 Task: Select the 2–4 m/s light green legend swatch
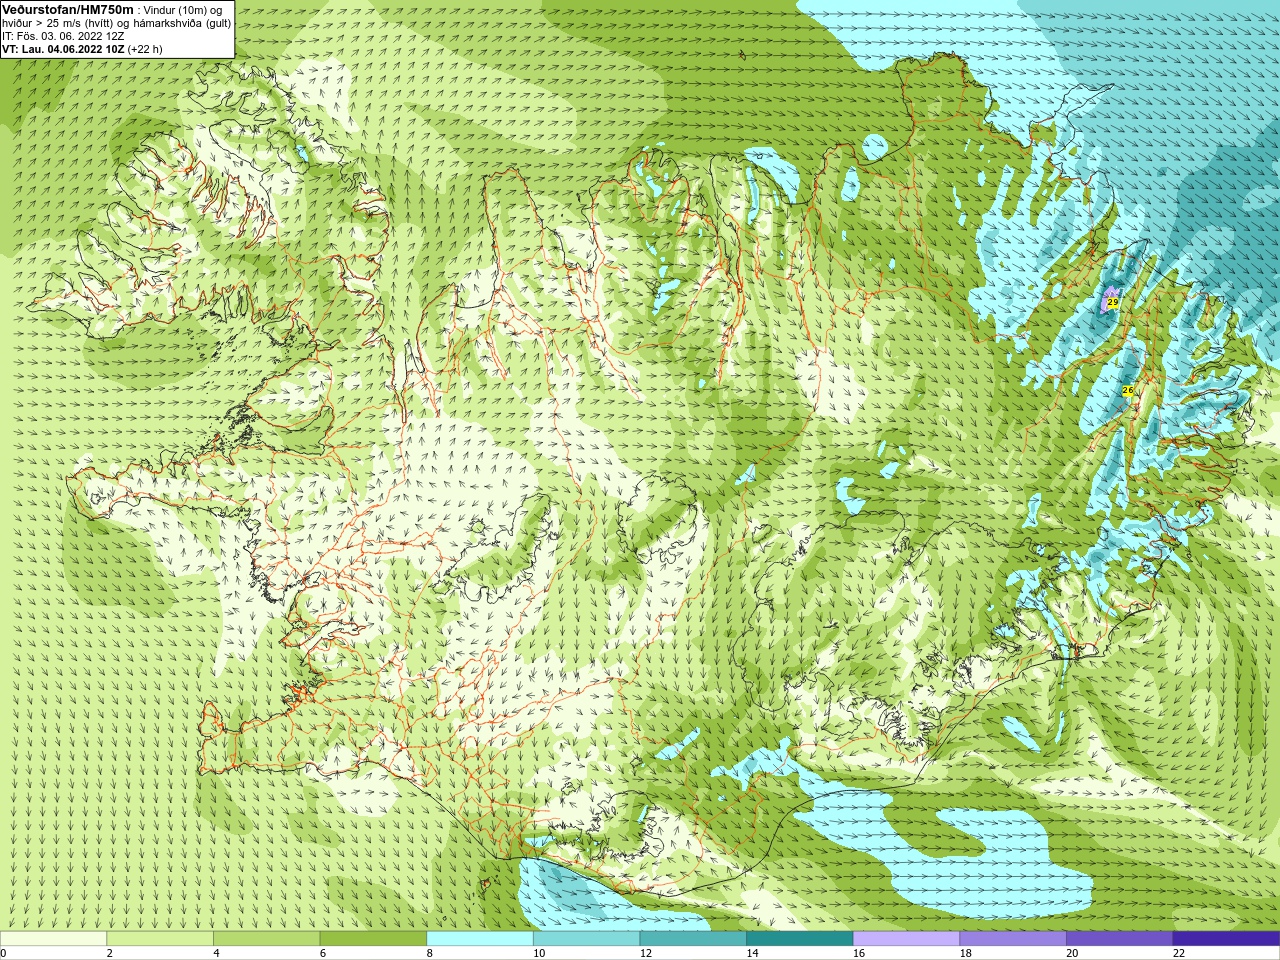pyautogui.click(x=160, y=939)
